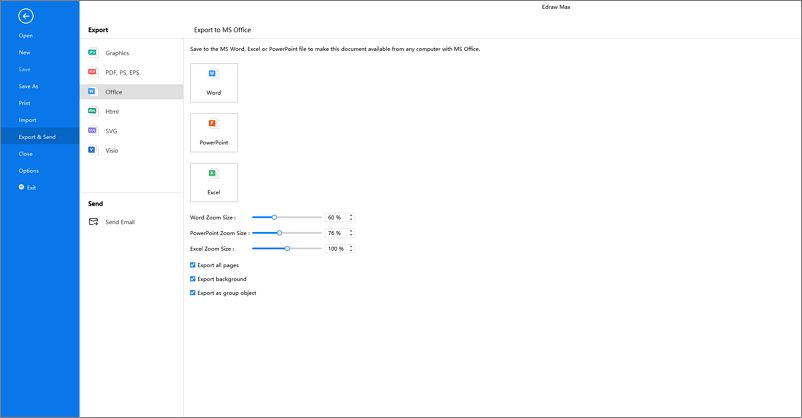Screen dimensions: 802x418
Task: Click the Exit icon in sidebar
Action: pyautogui.click(x=21, y=187)
